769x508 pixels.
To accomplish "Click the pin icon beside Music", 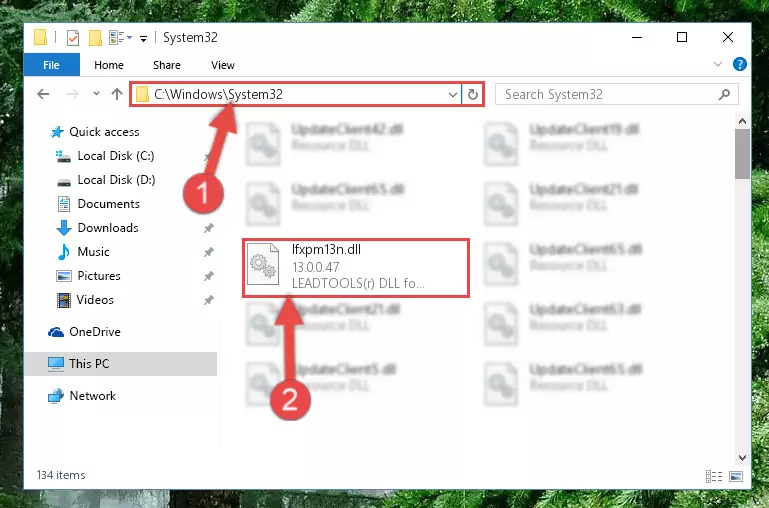I will [x=208, y=252].
